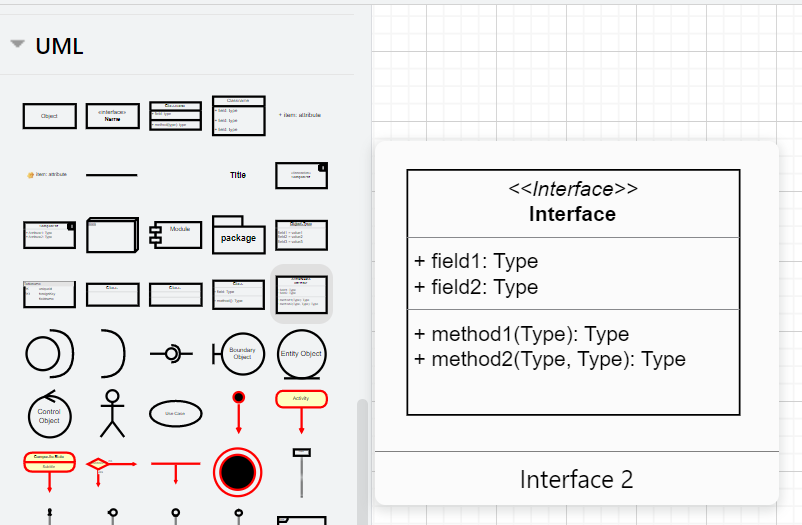Select the red start state arrow shape

(x=238, y=411)
